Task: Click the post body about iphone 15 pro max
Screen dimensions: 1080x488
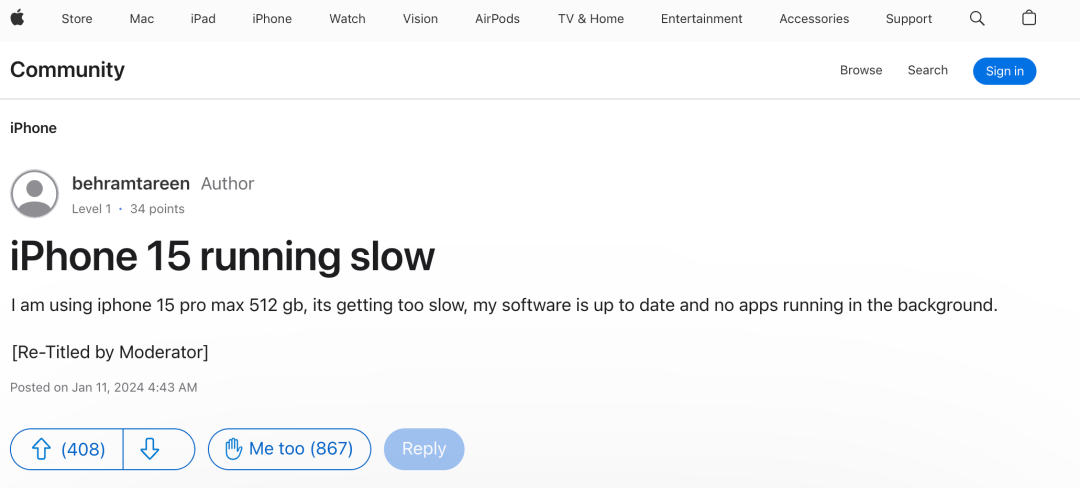Action: (x=504, y=306)
